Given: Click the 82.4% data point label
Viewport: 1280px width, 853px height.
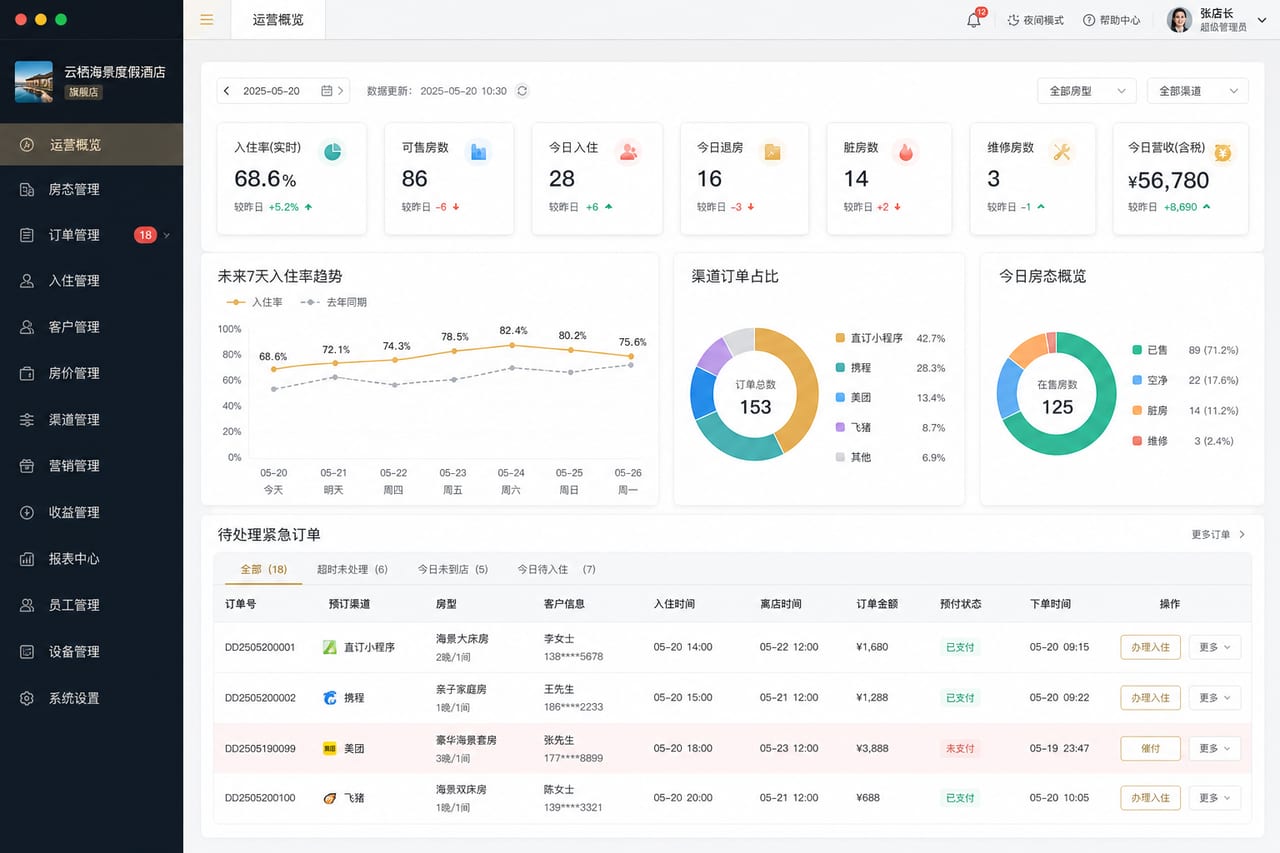Looking at the screenshot, I should click(x=513, y=330).
